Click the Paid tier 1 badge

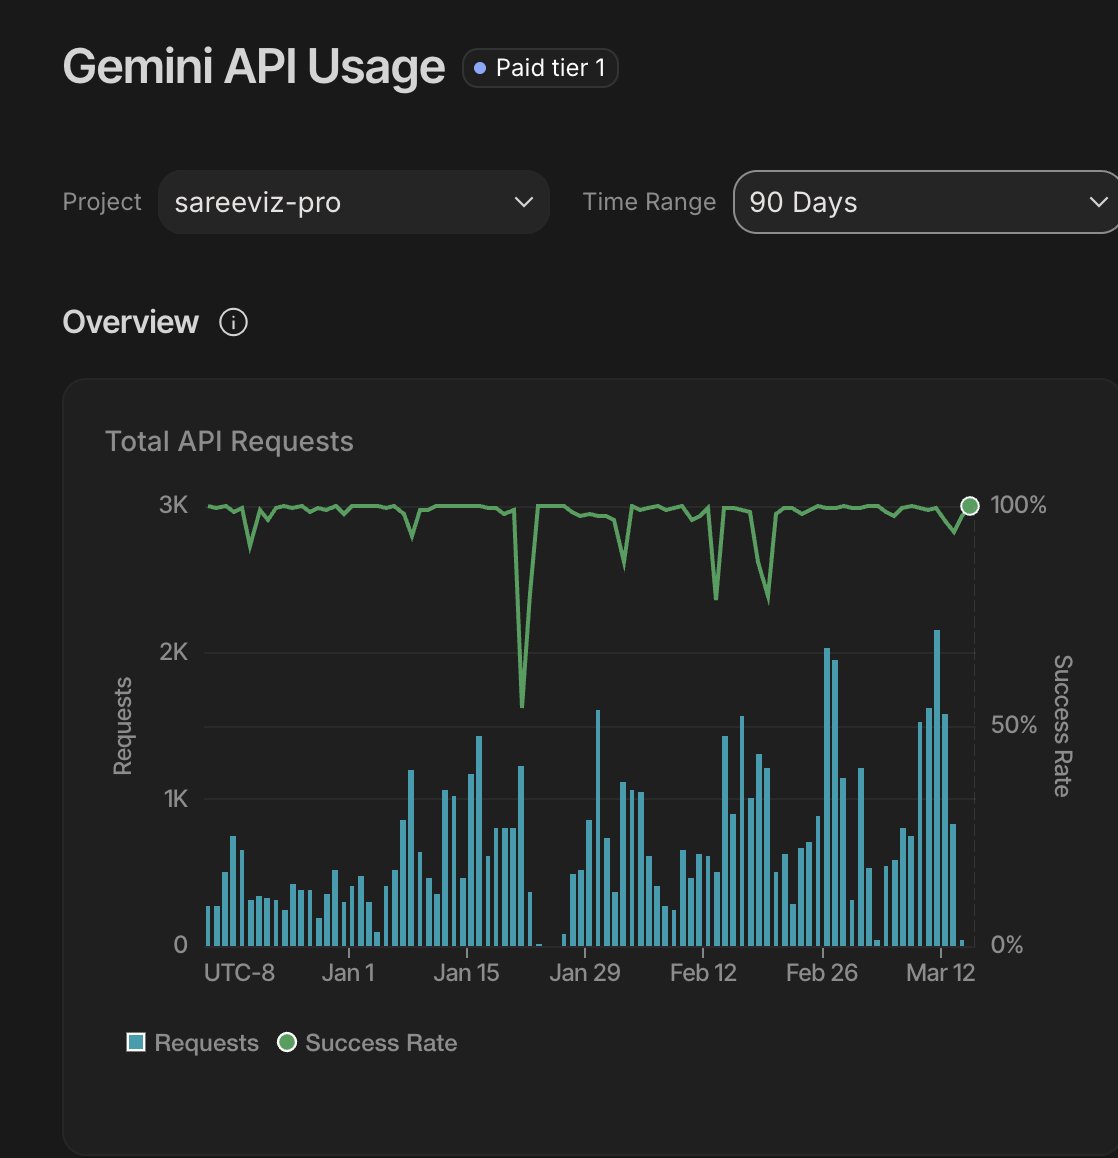click(x=540, y=68)
